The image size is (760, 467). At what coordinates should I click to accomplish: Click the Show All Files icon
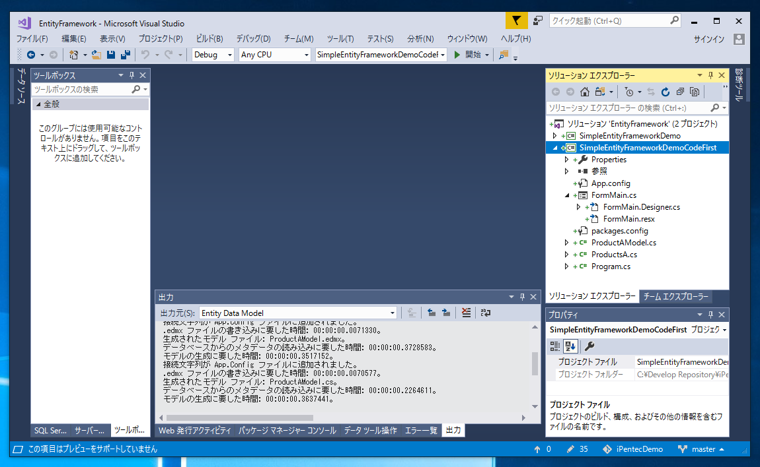pos(695,92)
